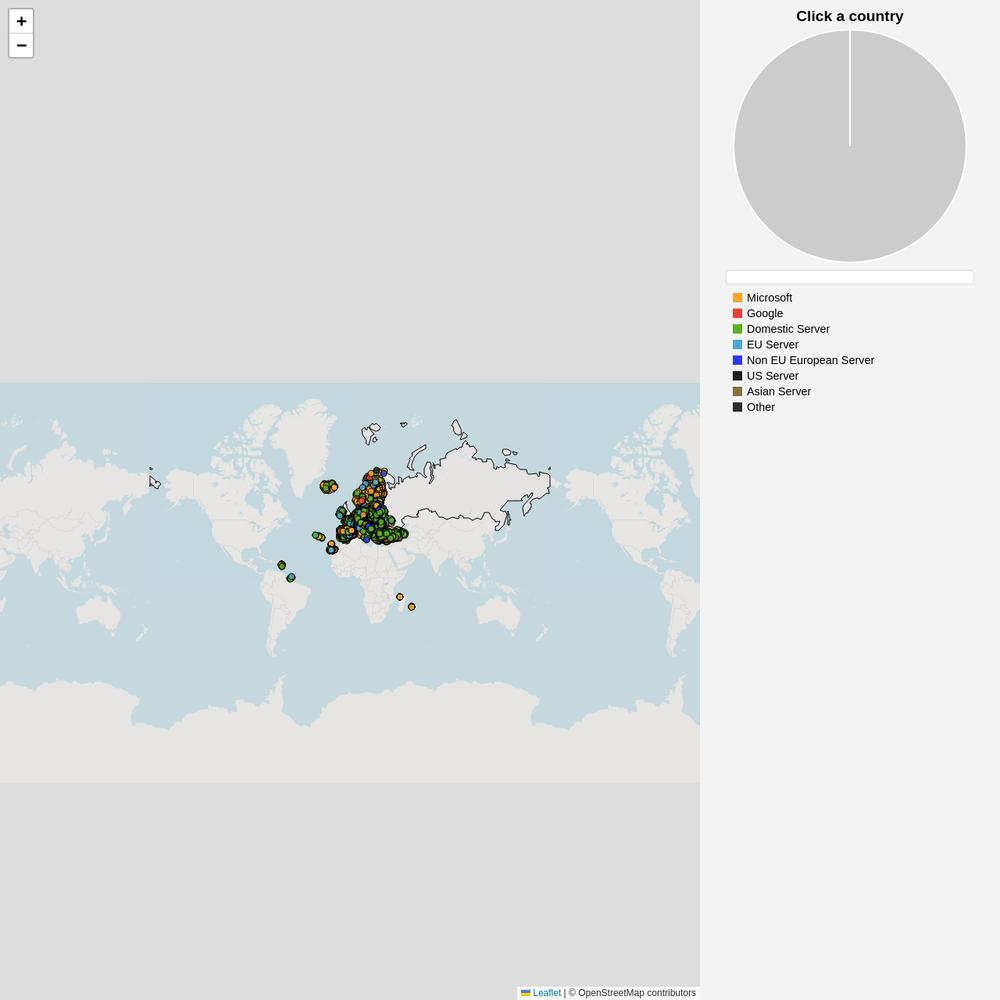The width and height of the screenshot is (1000, 1000).
Task: Click the Non EU European Server blue swatch
Action: (737, 360)
